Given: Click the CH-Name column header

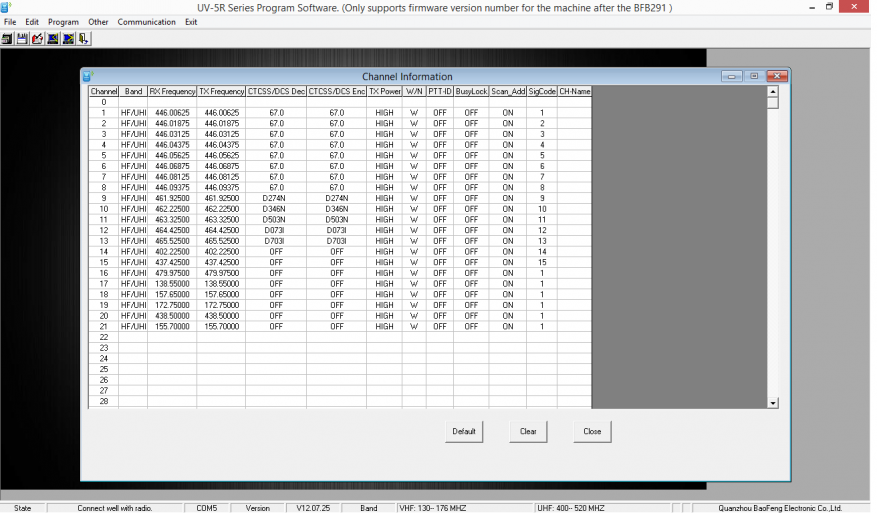Looking at the screenshot, I should [574, 91].
